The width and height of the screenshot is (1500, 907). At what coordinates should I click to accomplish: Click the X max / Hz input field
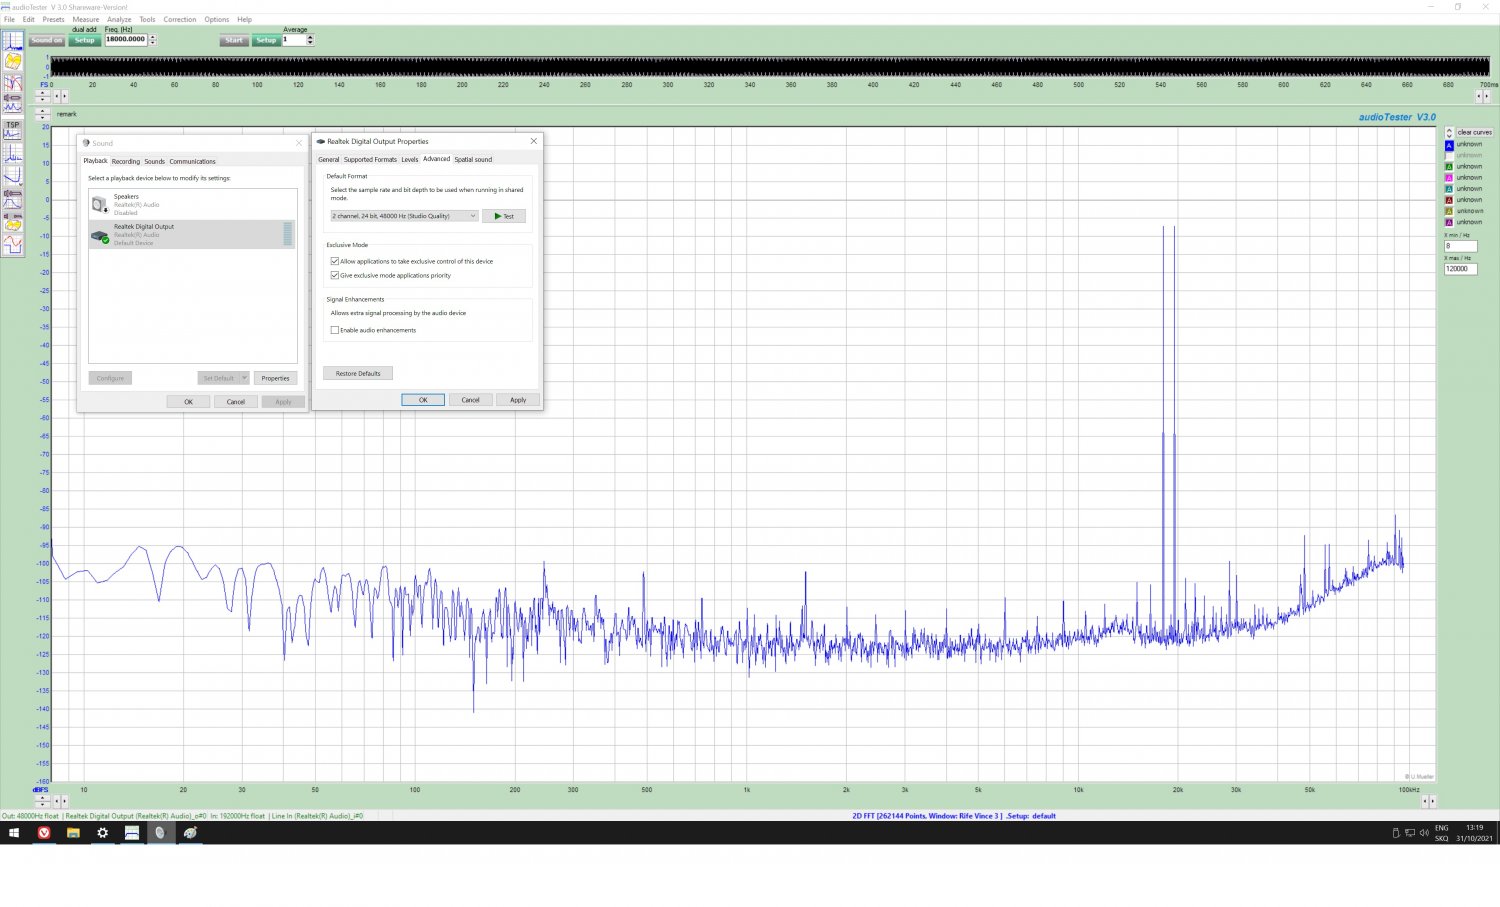1460,269
